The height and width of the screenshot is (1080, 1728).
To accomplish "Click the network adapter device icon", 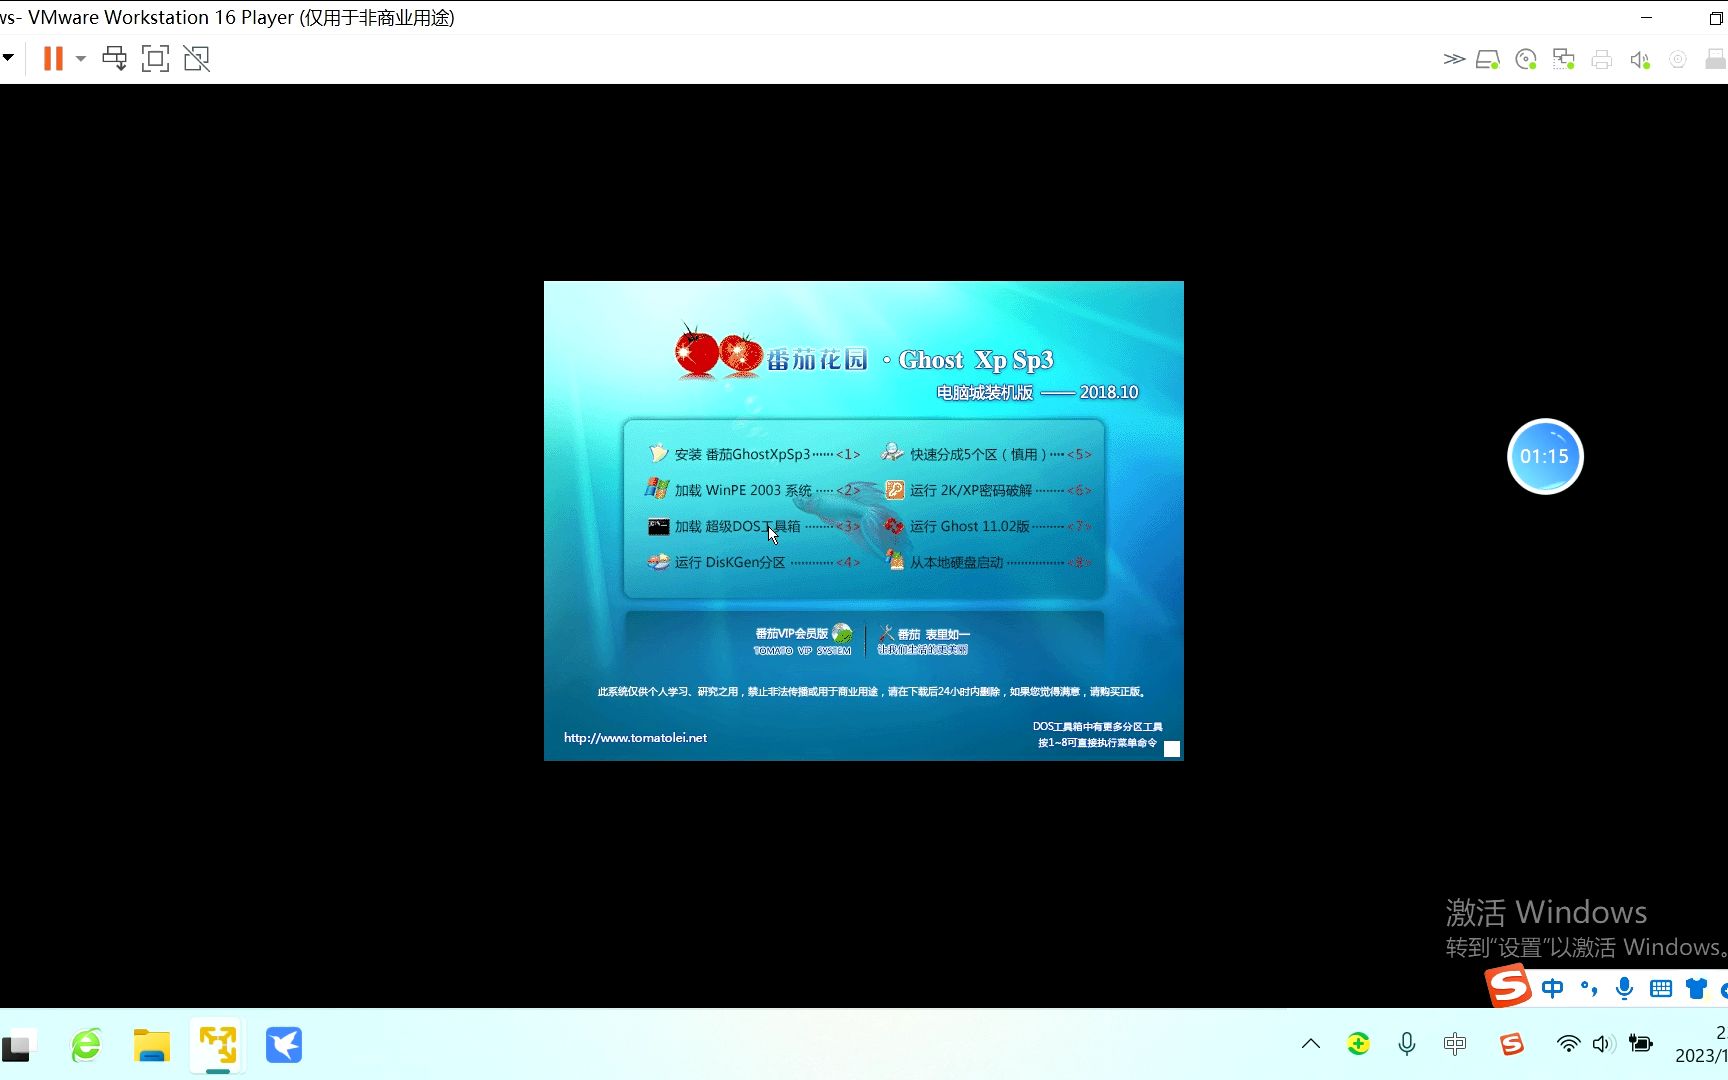I will click(1564, 60).
